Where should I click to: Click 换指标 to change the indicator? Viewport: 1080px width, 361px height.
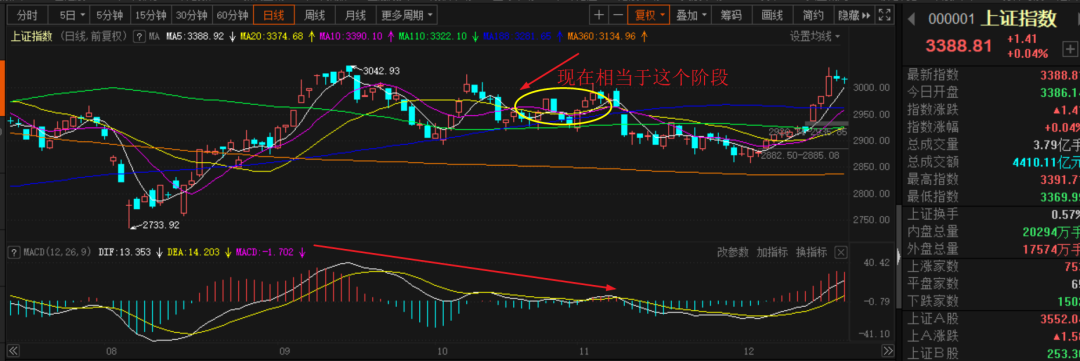811,253
